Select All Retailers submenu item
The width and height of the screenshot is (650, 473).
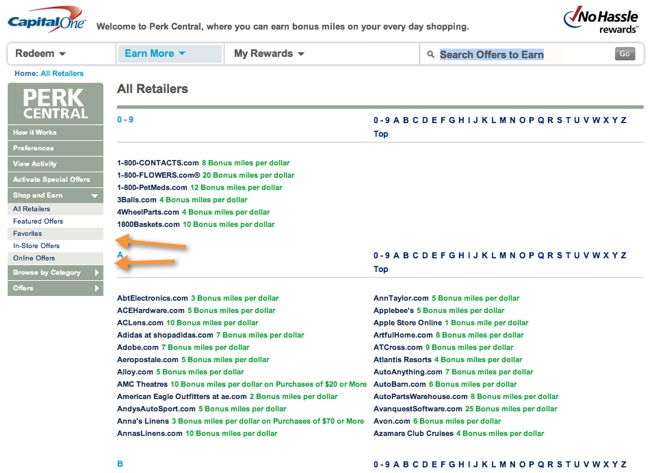click(56, 209)
